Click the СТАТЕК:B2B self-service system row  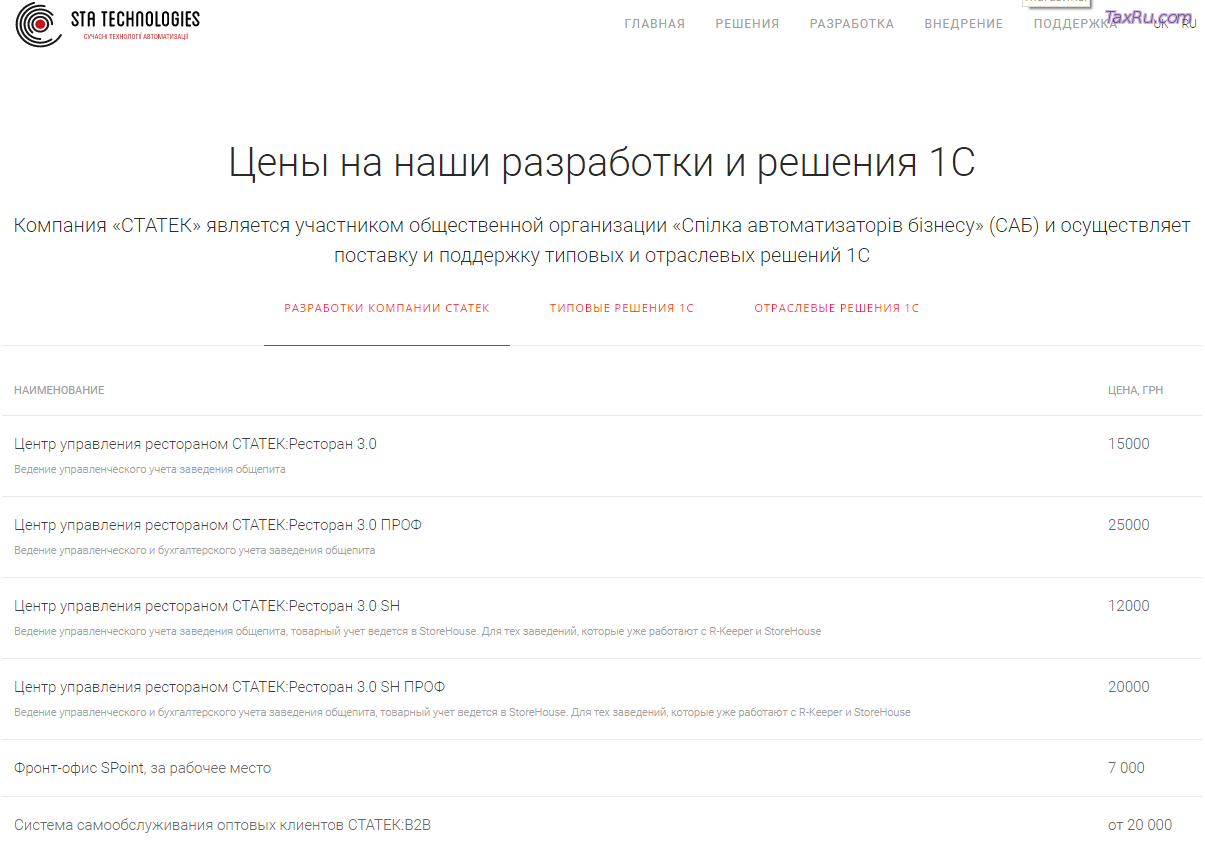point(222,825)
